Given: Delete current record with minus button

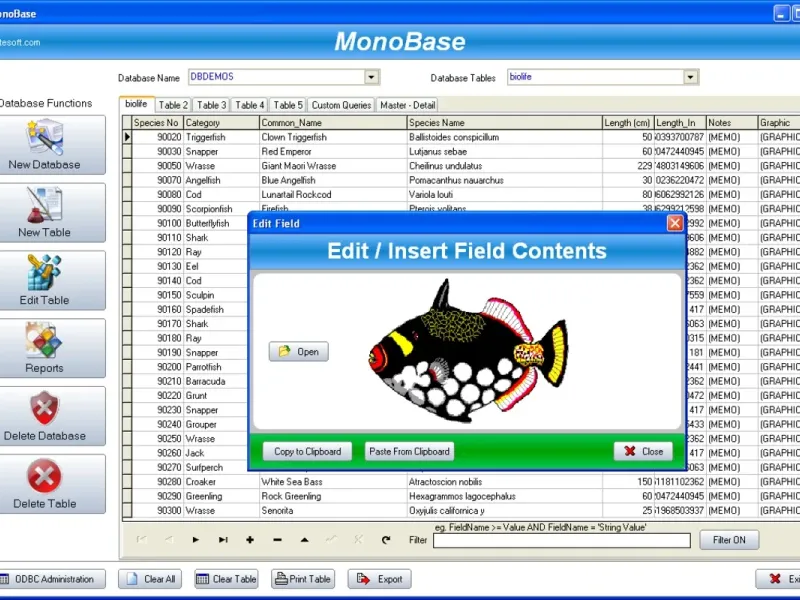Looking at the screenshot, I should pyautogui.click(x=277, y=540).
